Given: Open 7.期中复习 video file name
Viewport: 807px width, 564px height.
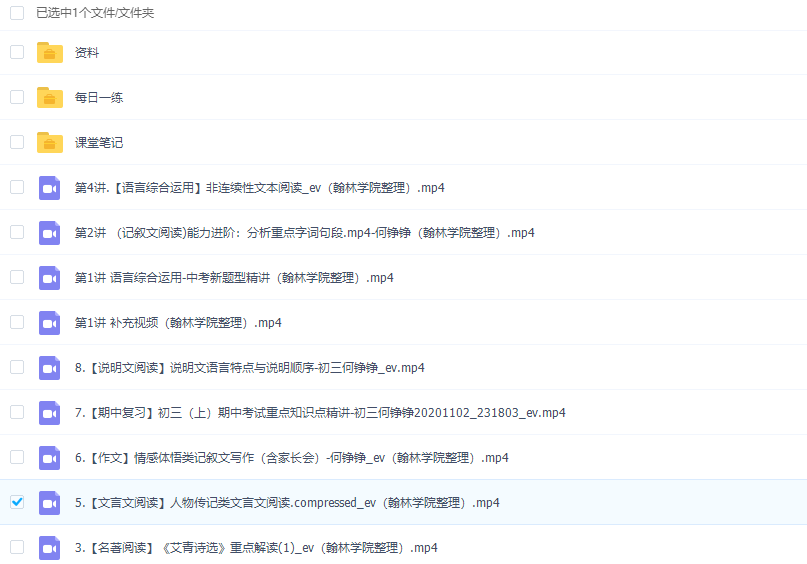Looking at the screenshot, I should tap(320, 413).
